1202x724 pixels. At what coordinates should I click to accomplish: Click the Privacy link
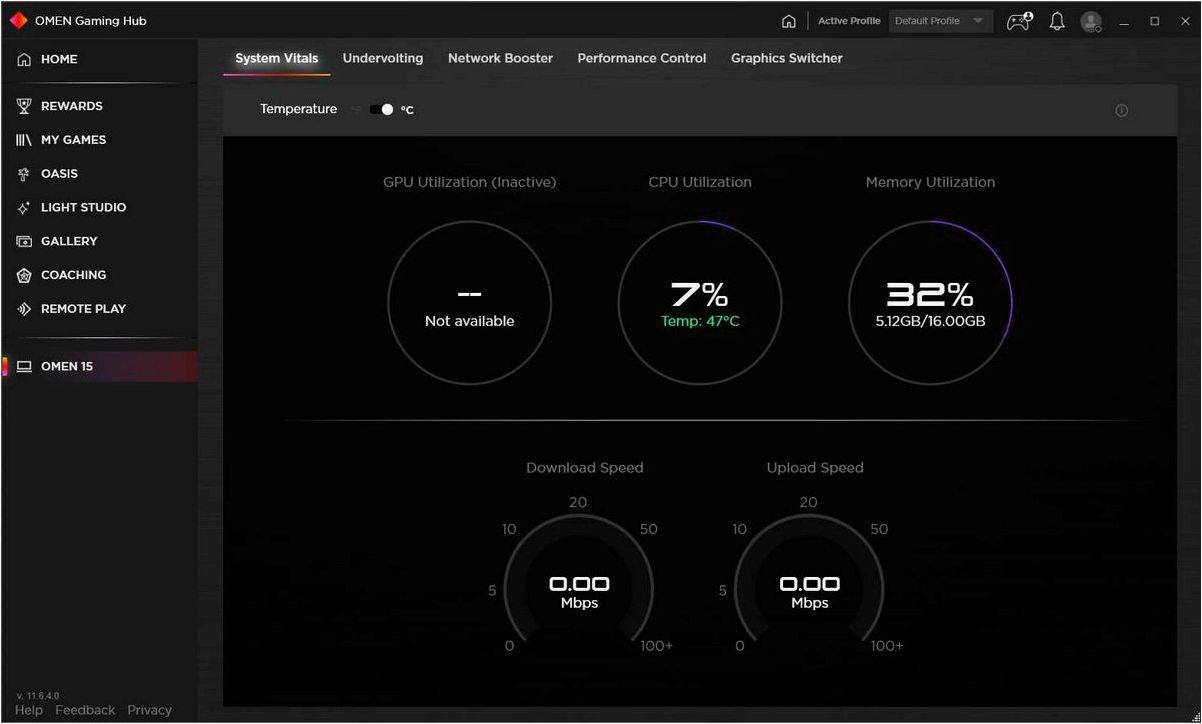[150, 710]
